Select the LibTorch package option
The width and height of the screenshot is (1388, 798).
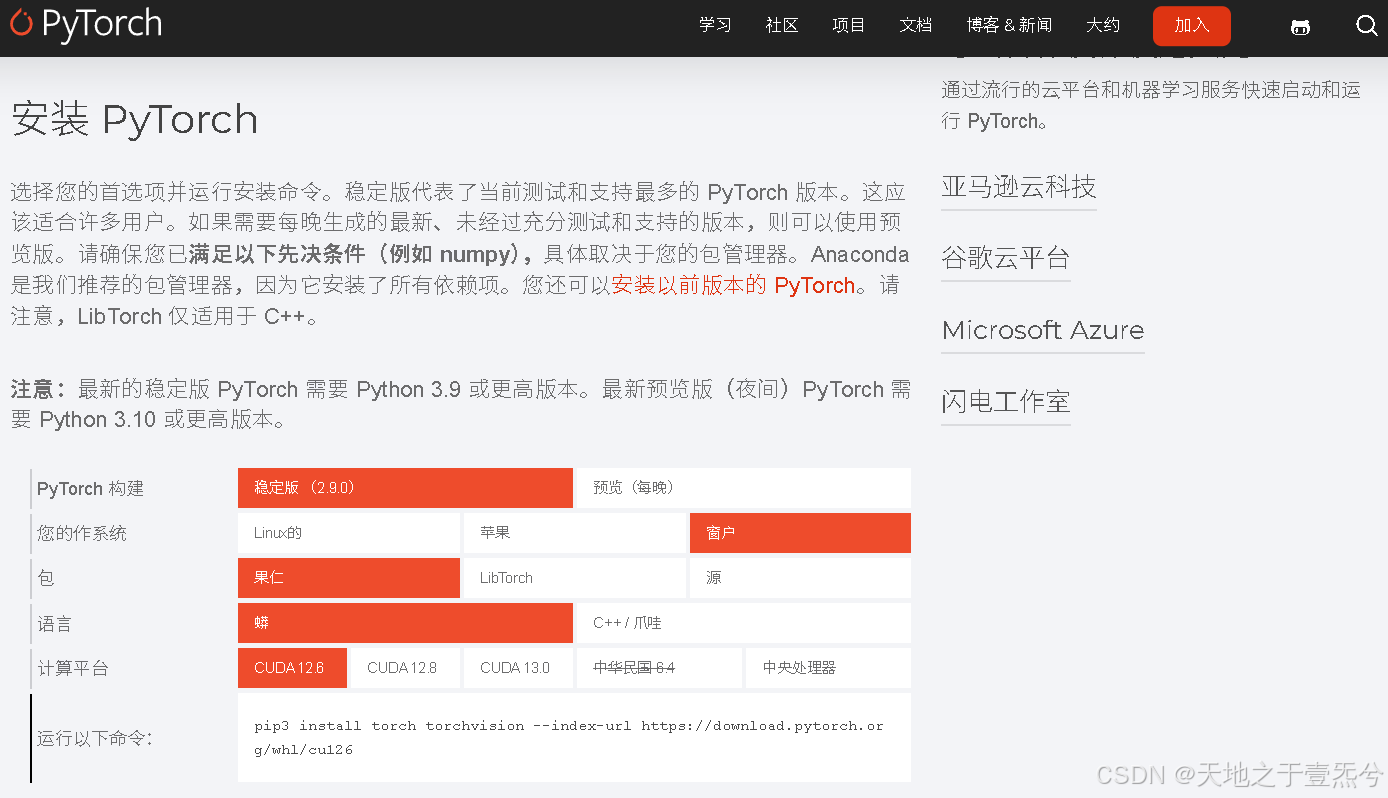coord(575,578)
